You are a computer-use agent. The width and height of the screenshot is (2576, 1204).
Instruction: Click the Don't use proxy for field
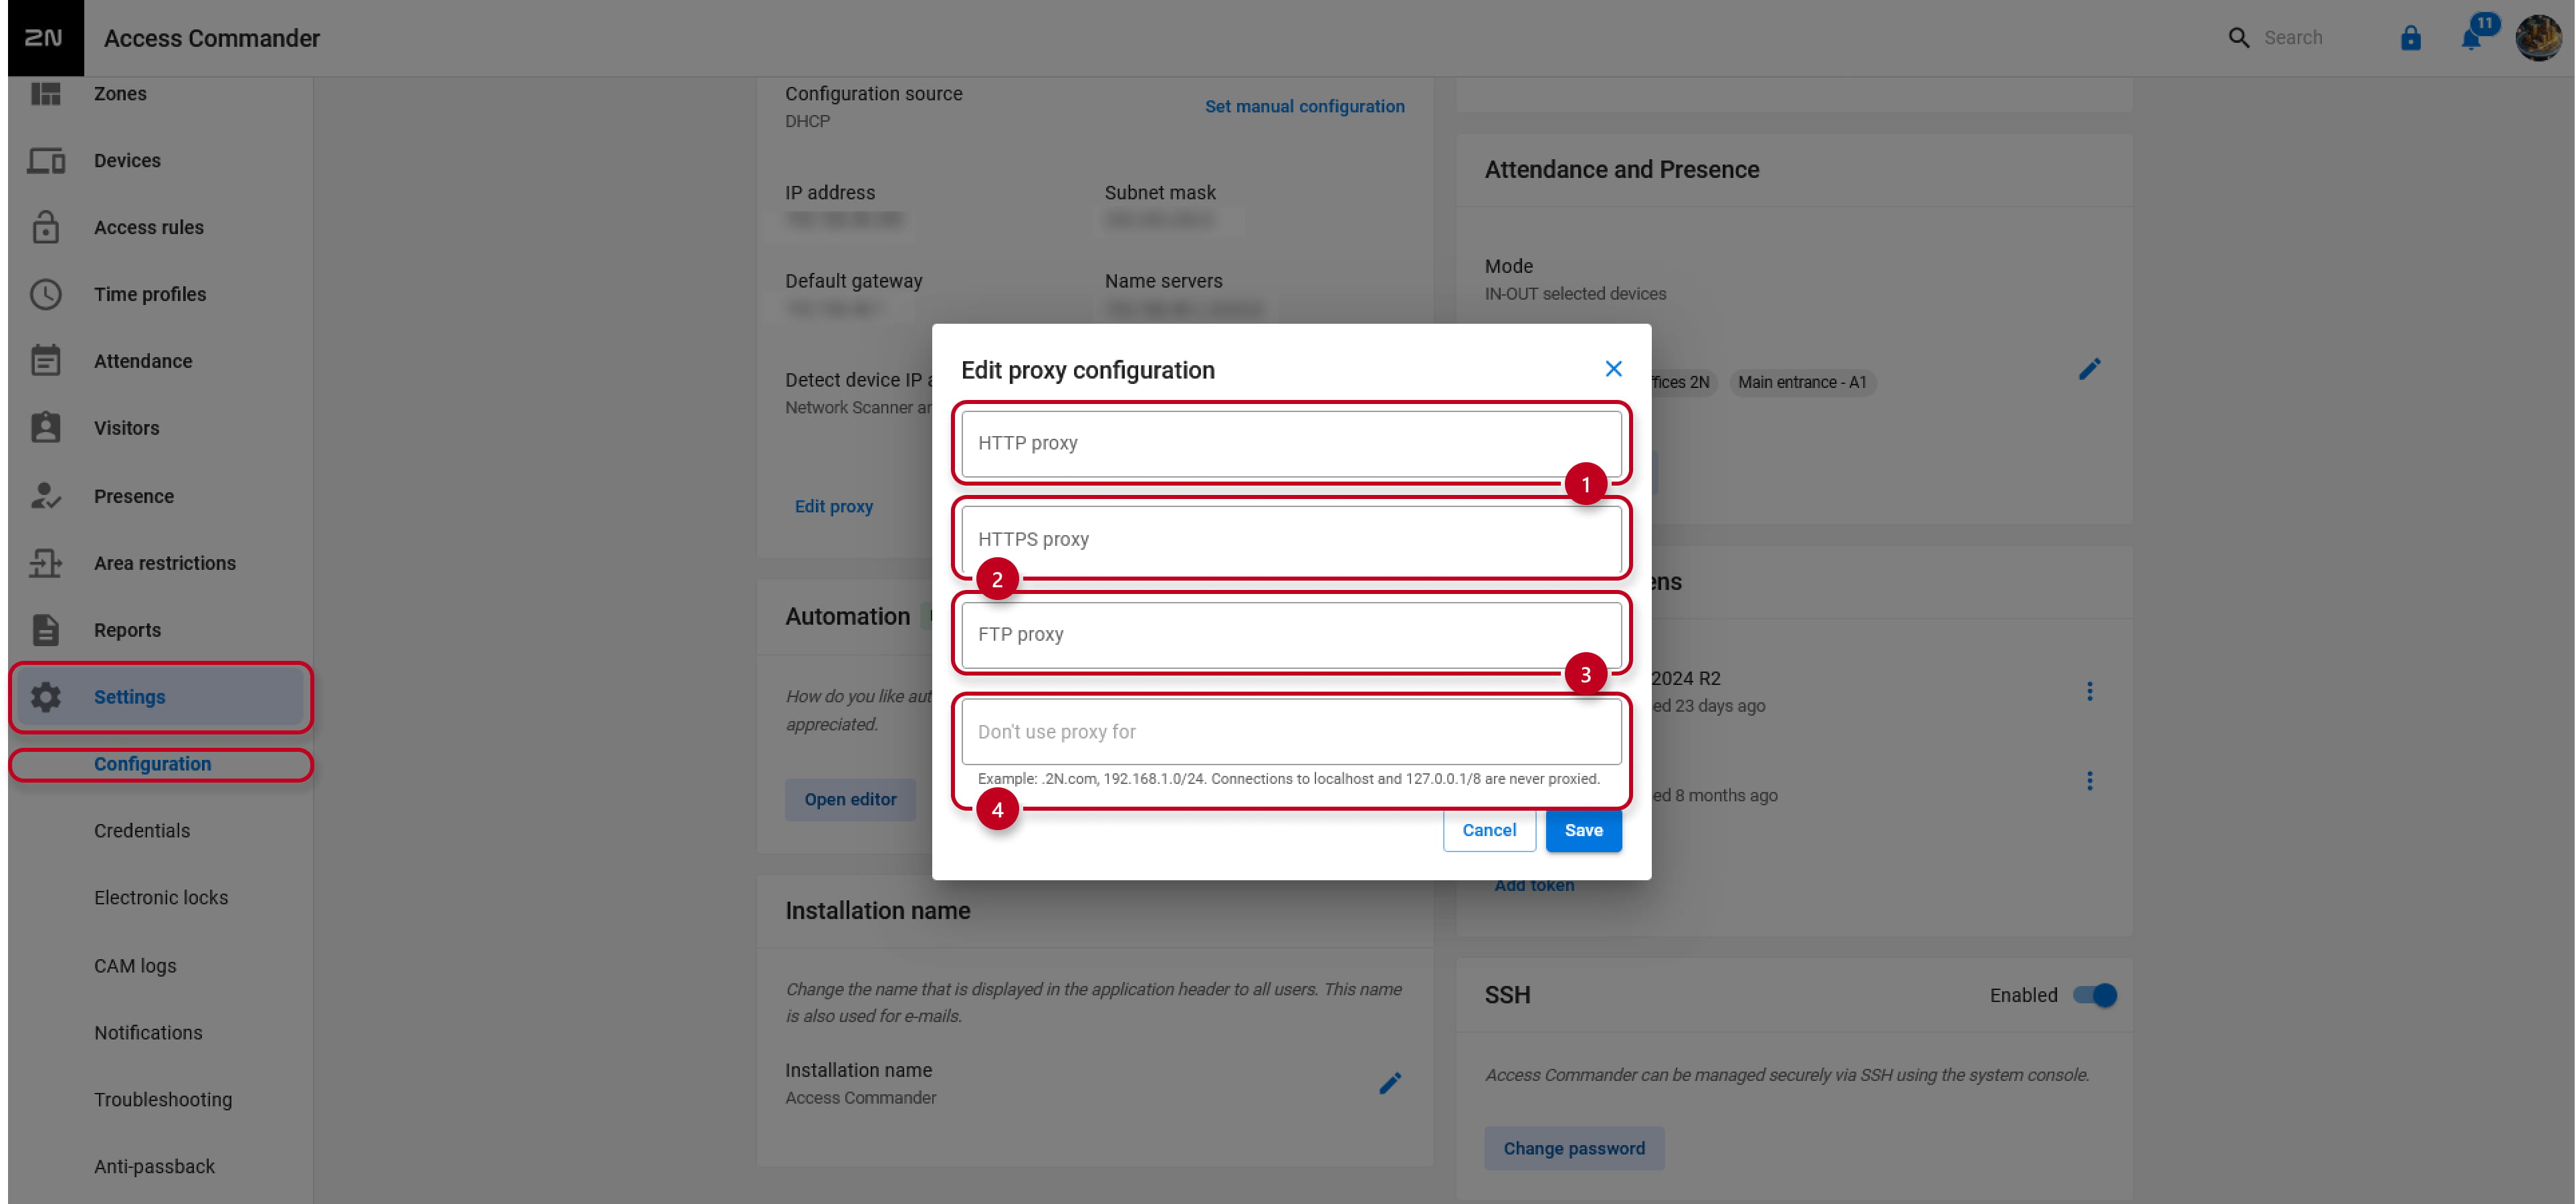click(x=1291, y=731)
